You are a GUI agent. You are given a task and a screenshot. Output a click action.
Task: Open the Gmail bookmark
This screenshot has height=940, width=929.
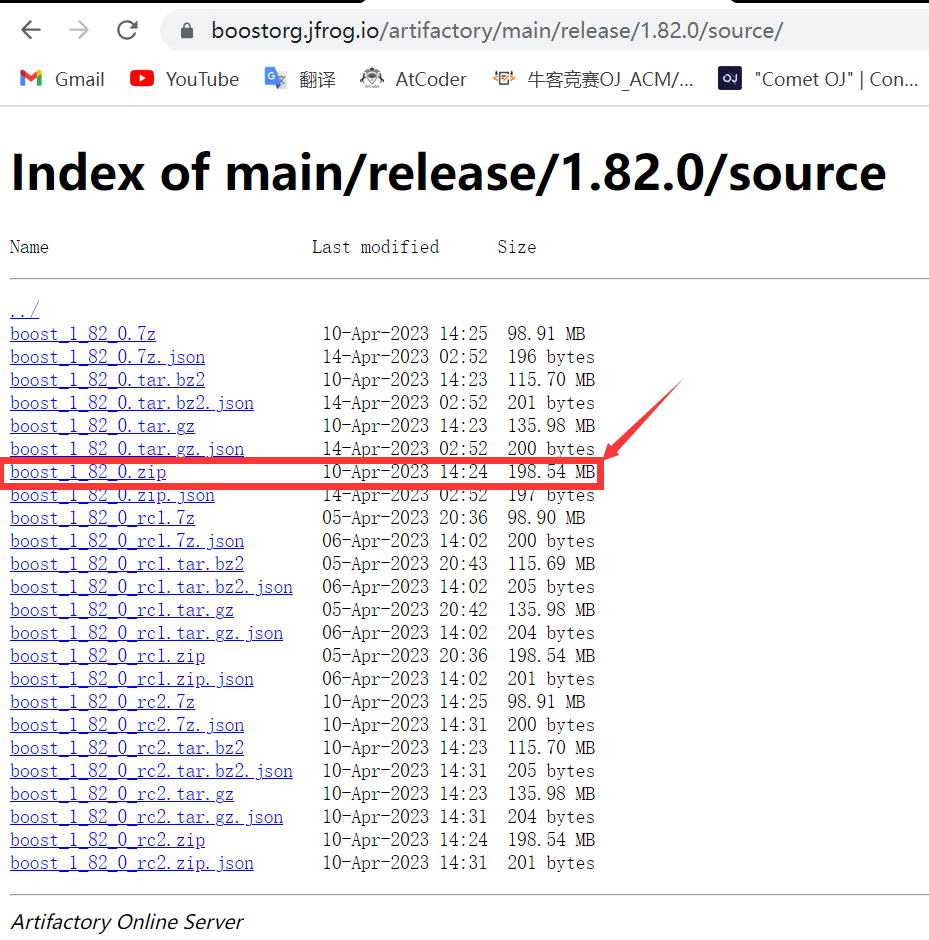62,79
